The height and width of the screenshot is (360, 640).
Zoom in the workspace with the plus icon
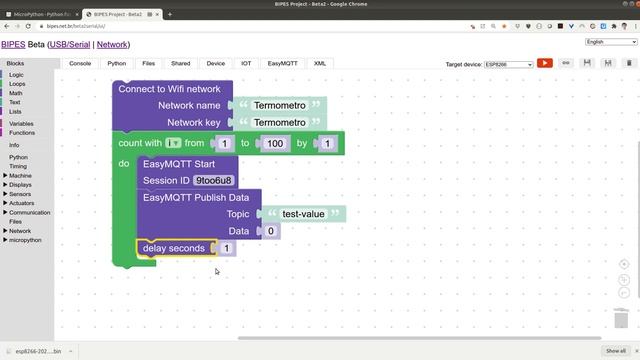tap(624, 280)
